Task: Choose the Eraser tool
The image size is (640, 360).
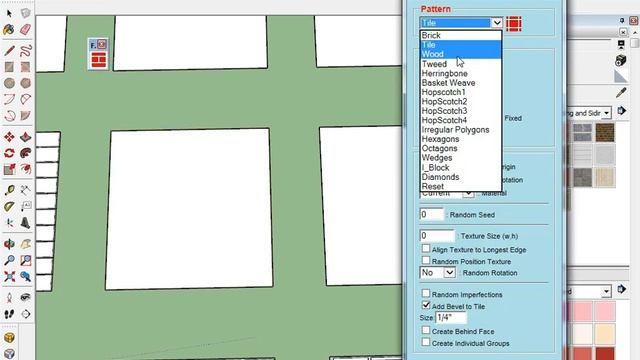Action: click(x=25, y=29)
